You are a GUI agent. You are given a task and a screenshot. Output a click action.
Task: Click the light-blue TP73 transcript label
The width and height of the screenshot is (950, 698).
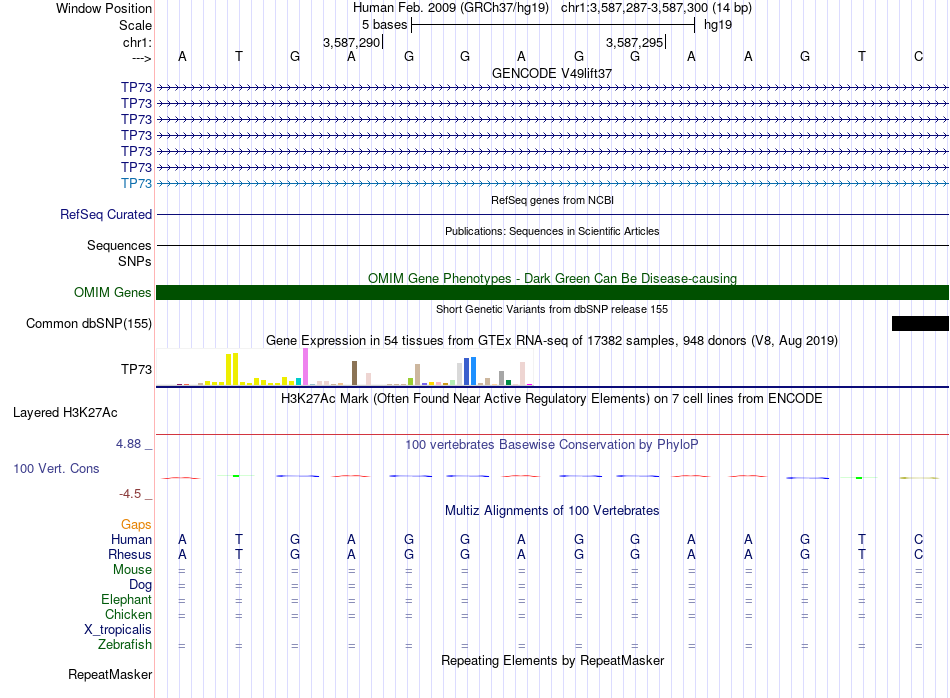click(x=136, y=183)
